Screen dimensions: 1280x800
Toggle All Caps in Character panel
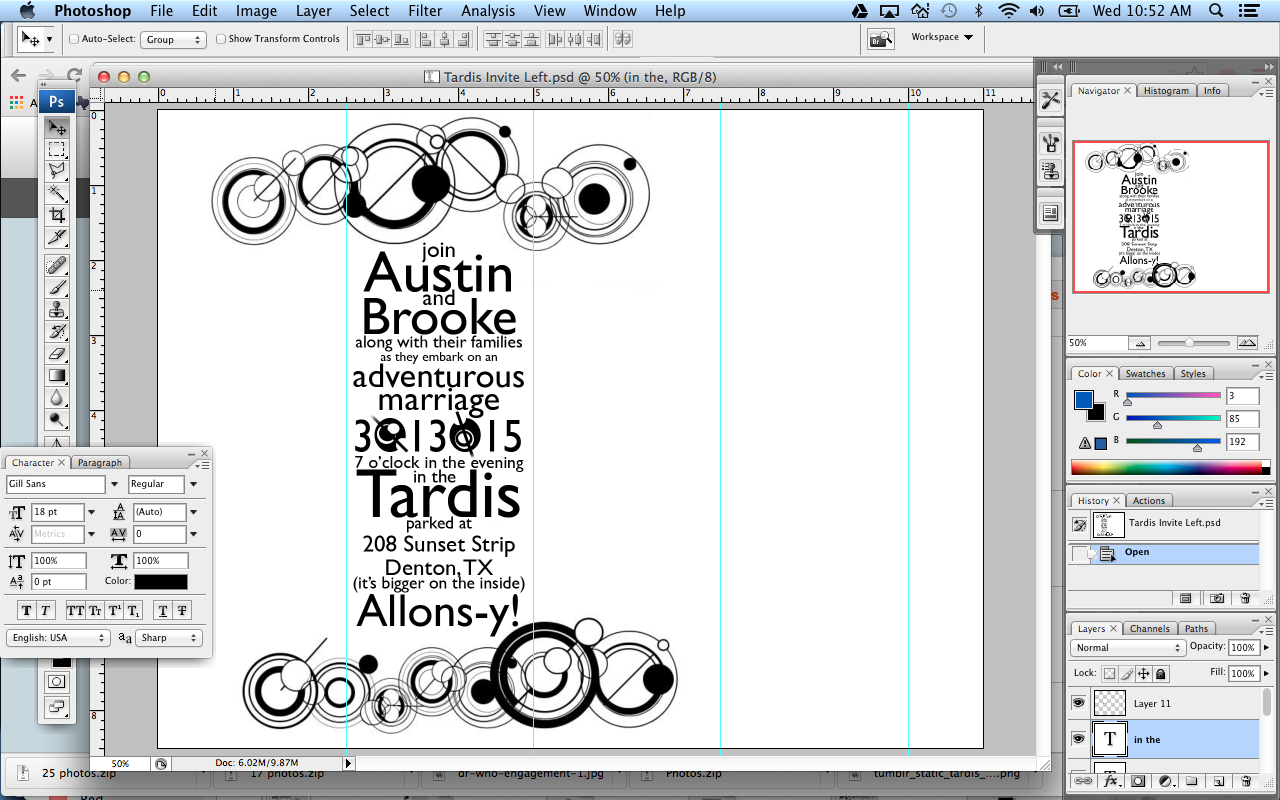tap(75, 610)
